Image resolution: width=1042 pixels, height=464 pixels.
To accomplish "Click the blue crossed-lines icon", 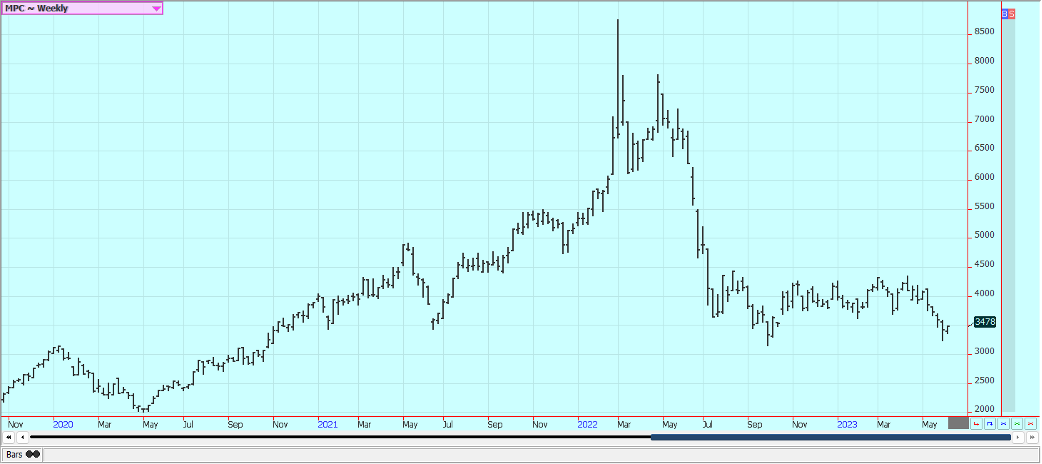I will (x=1003, y=424).
